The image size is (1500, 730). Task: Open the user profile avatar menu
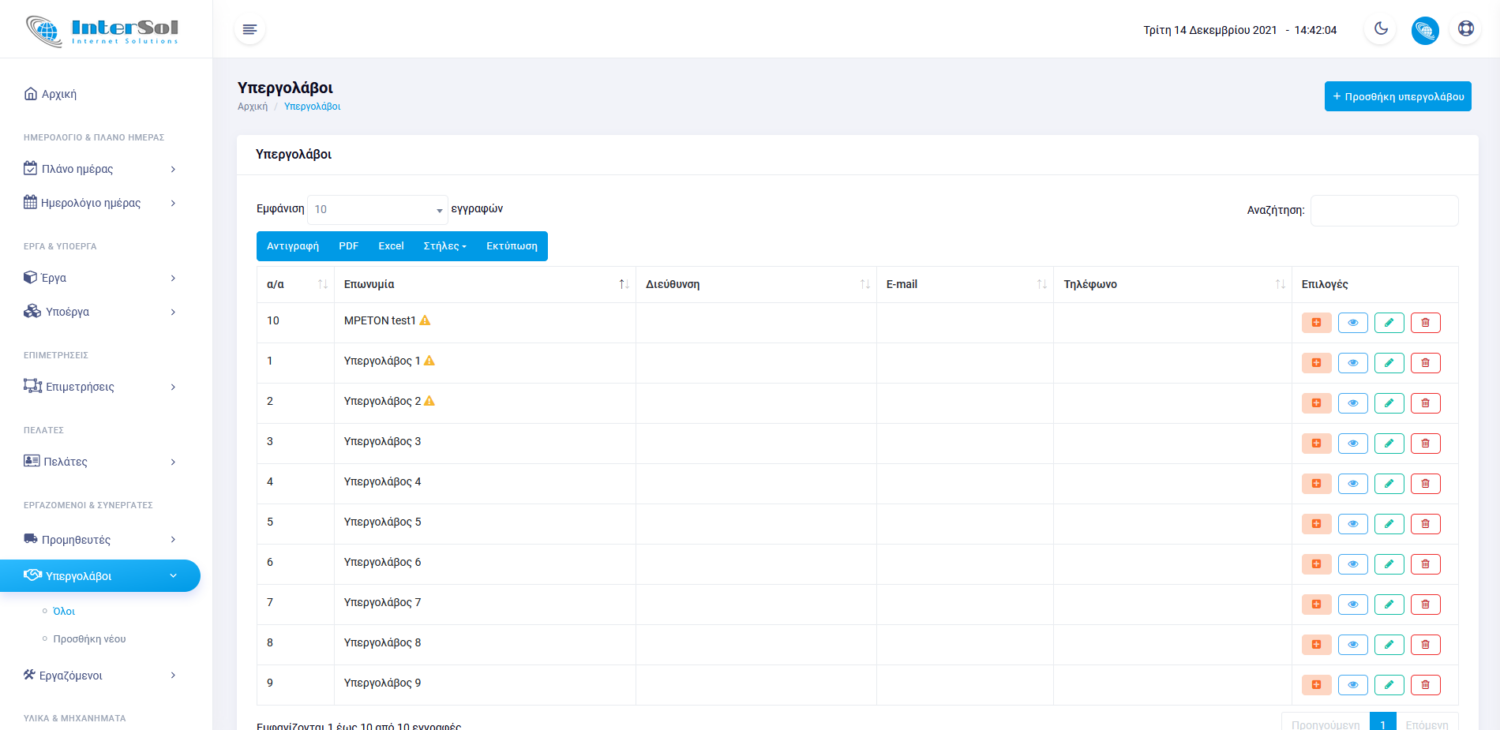click(x=1425, y=30)
